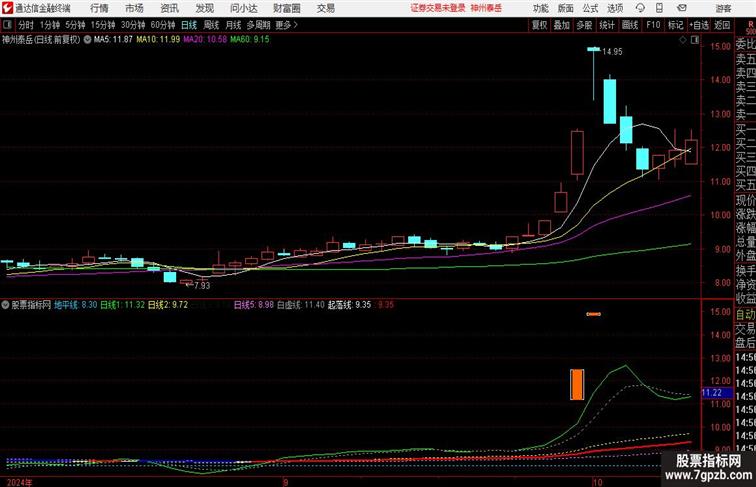Open the 交易 menu
Screen dimensions: 756x487
tap(325, 8)
